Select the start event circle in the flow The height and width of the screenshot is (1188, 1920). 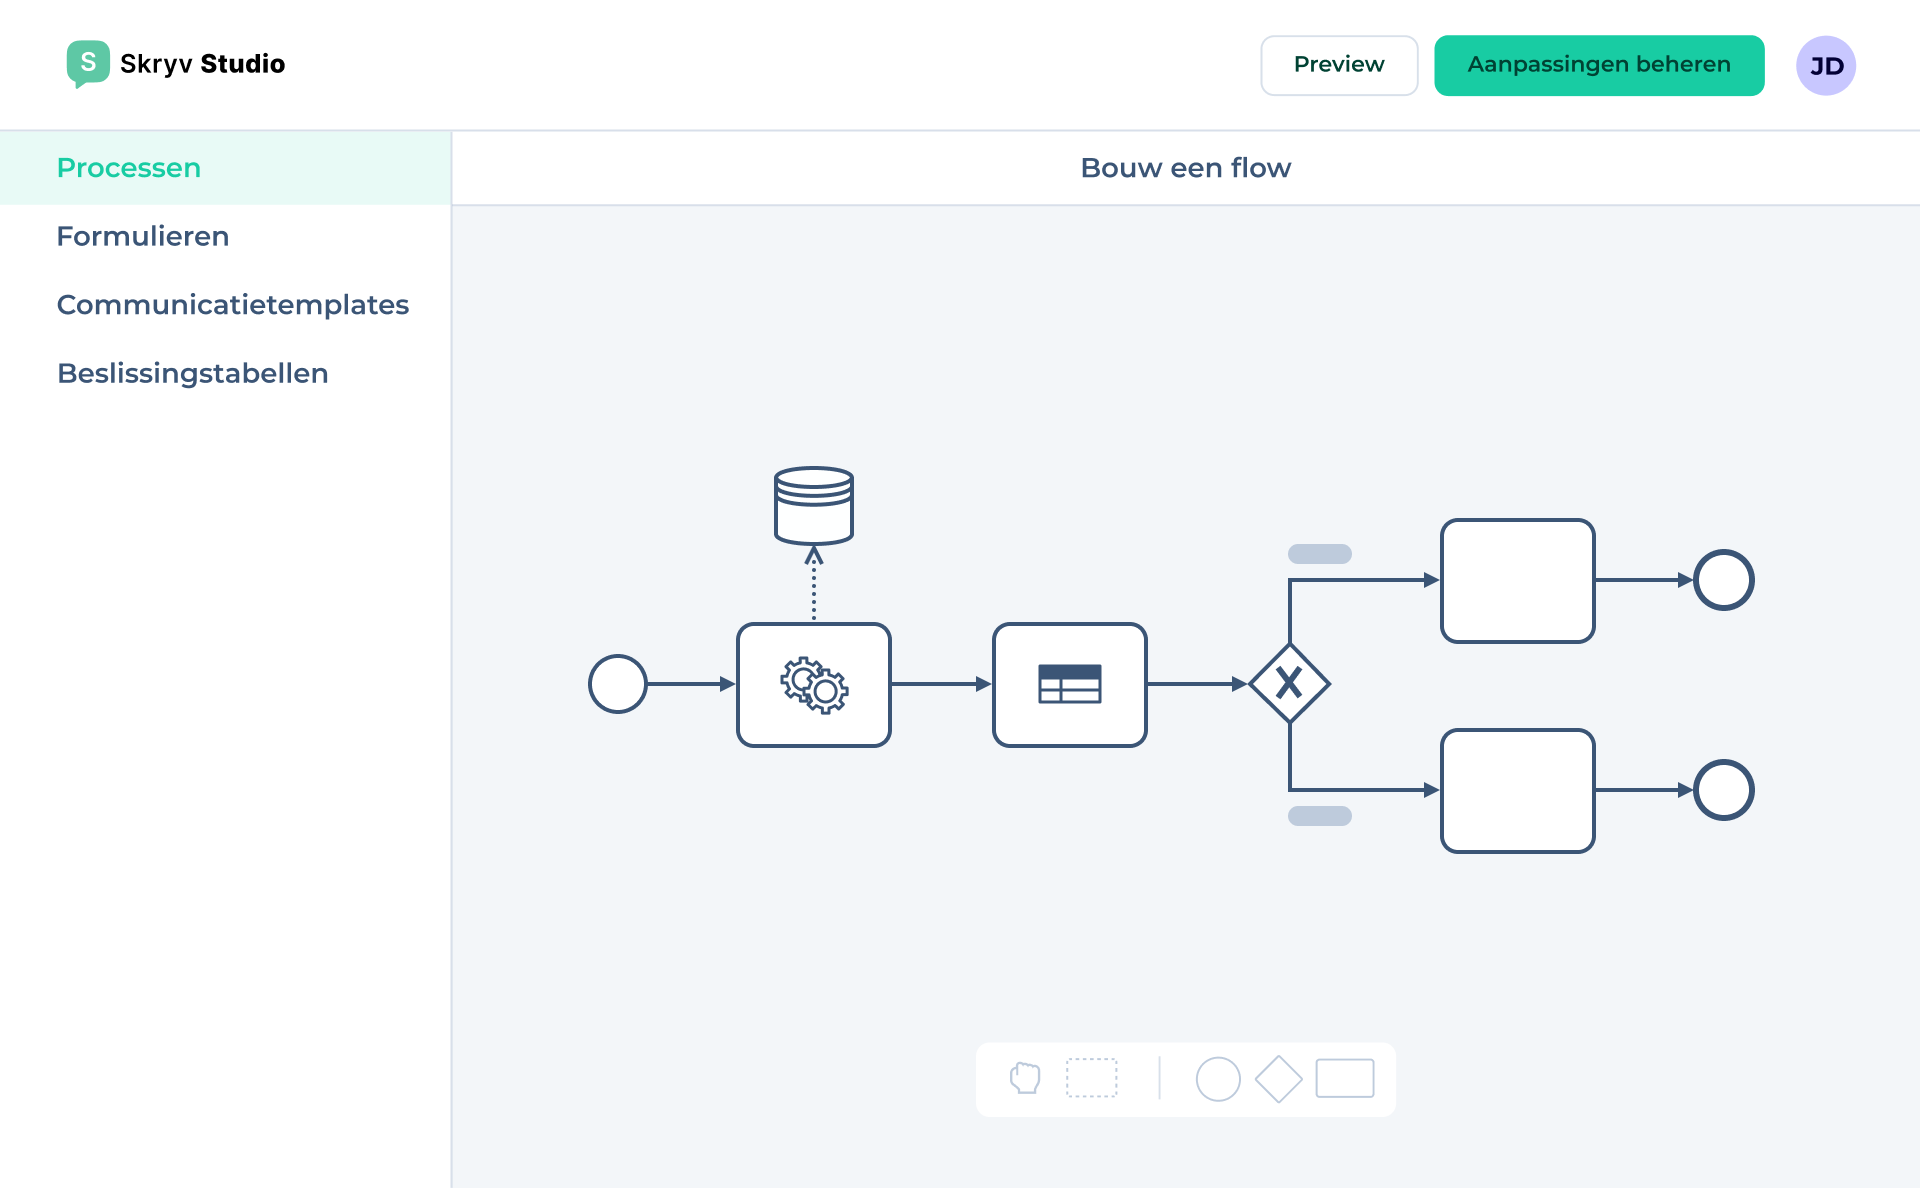(x=617, y=685)
